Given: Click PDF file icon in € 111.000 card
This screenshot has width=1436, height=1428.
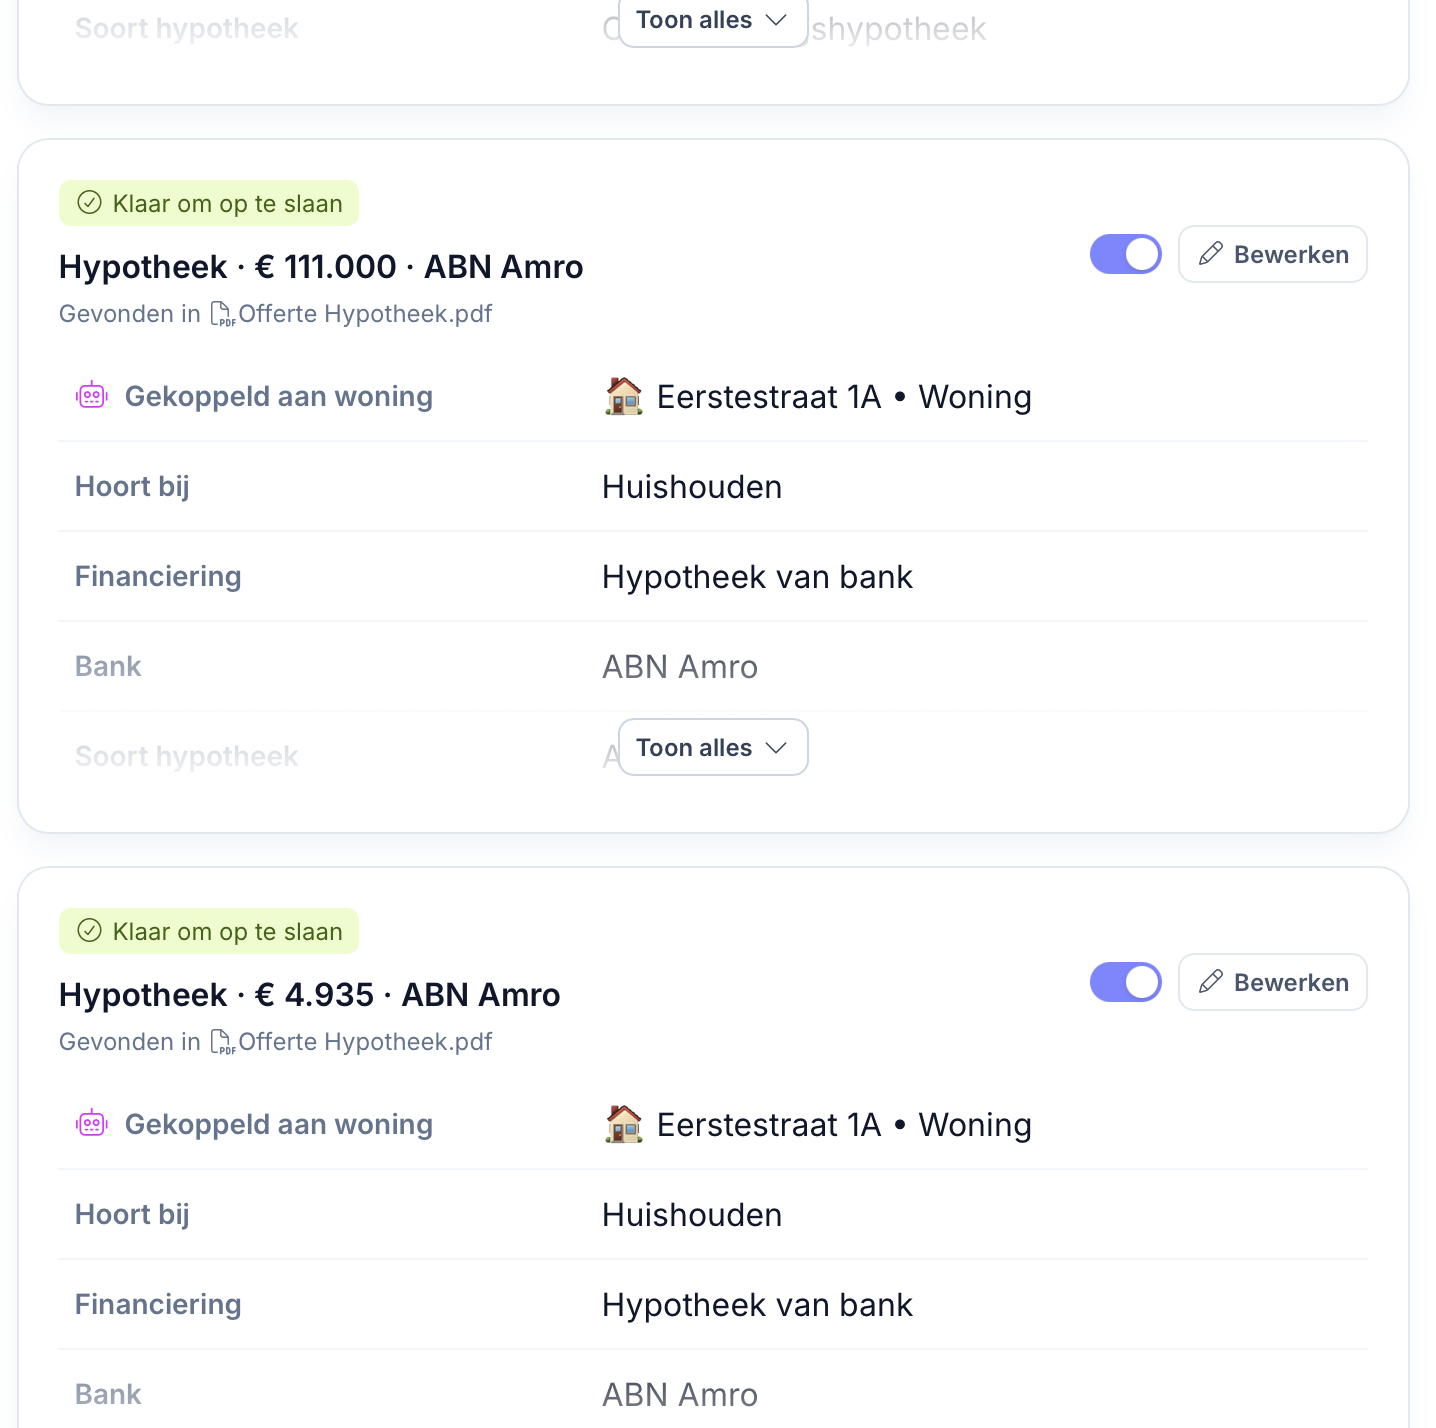Looking at the screenshot, I should (x=222, y=315).
